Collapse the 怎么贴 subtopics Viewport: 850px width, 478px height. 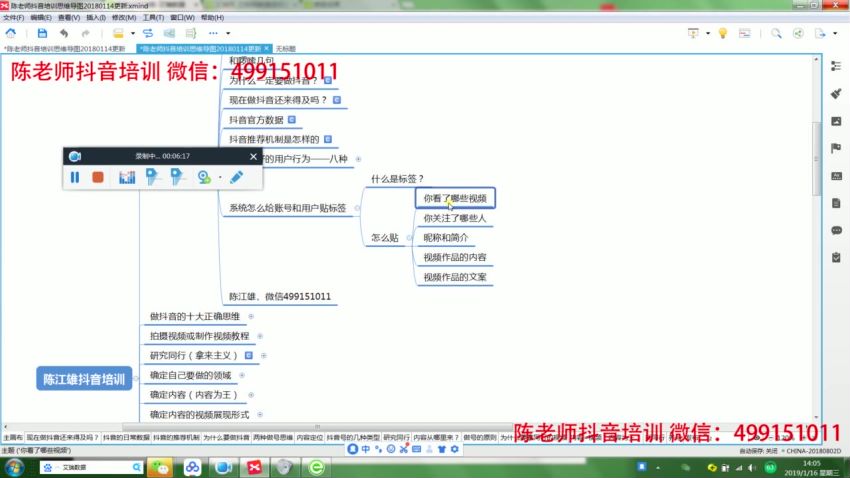click(409, 237)
